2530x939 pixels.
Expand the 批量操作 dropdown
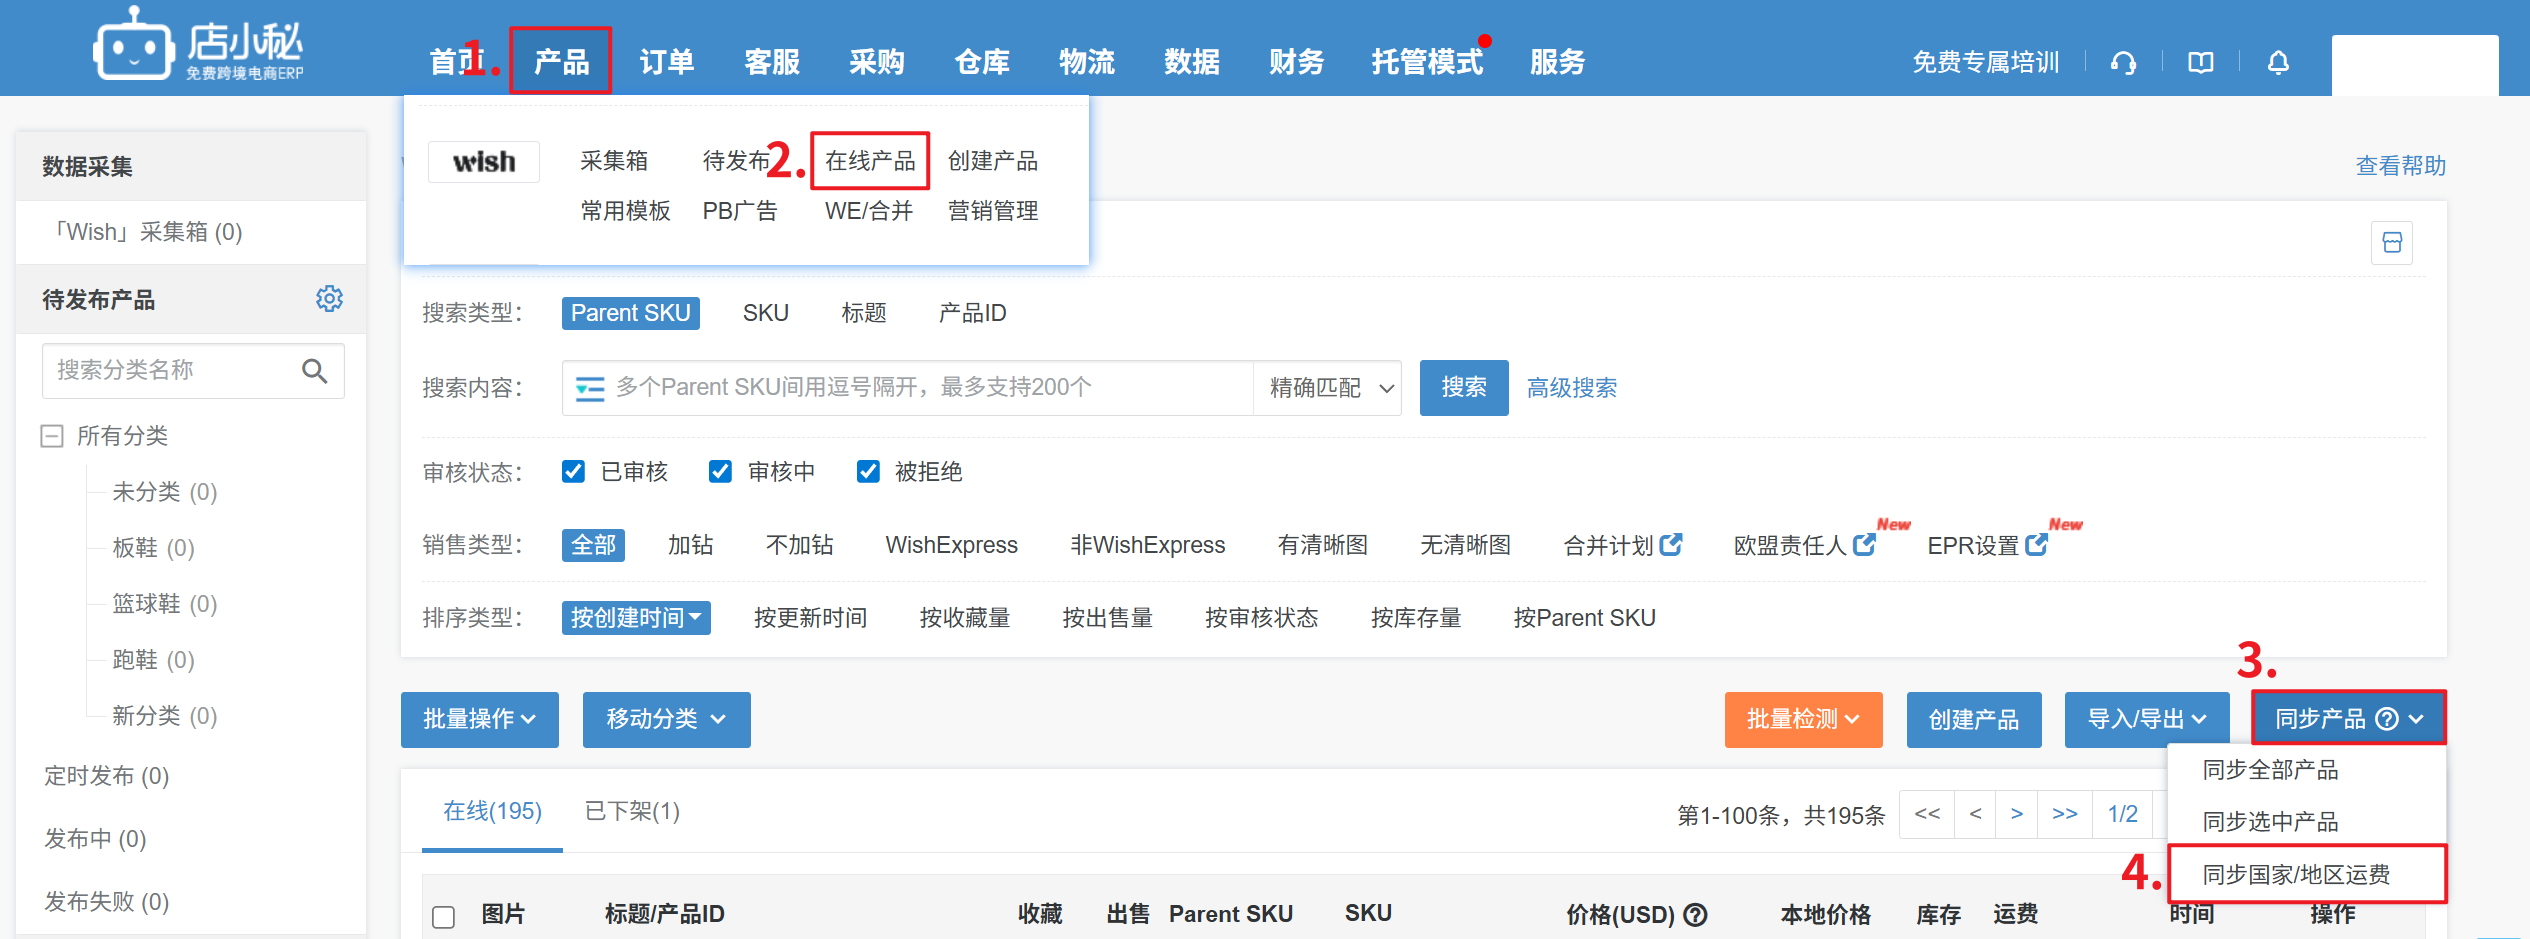tap(479, 719)
